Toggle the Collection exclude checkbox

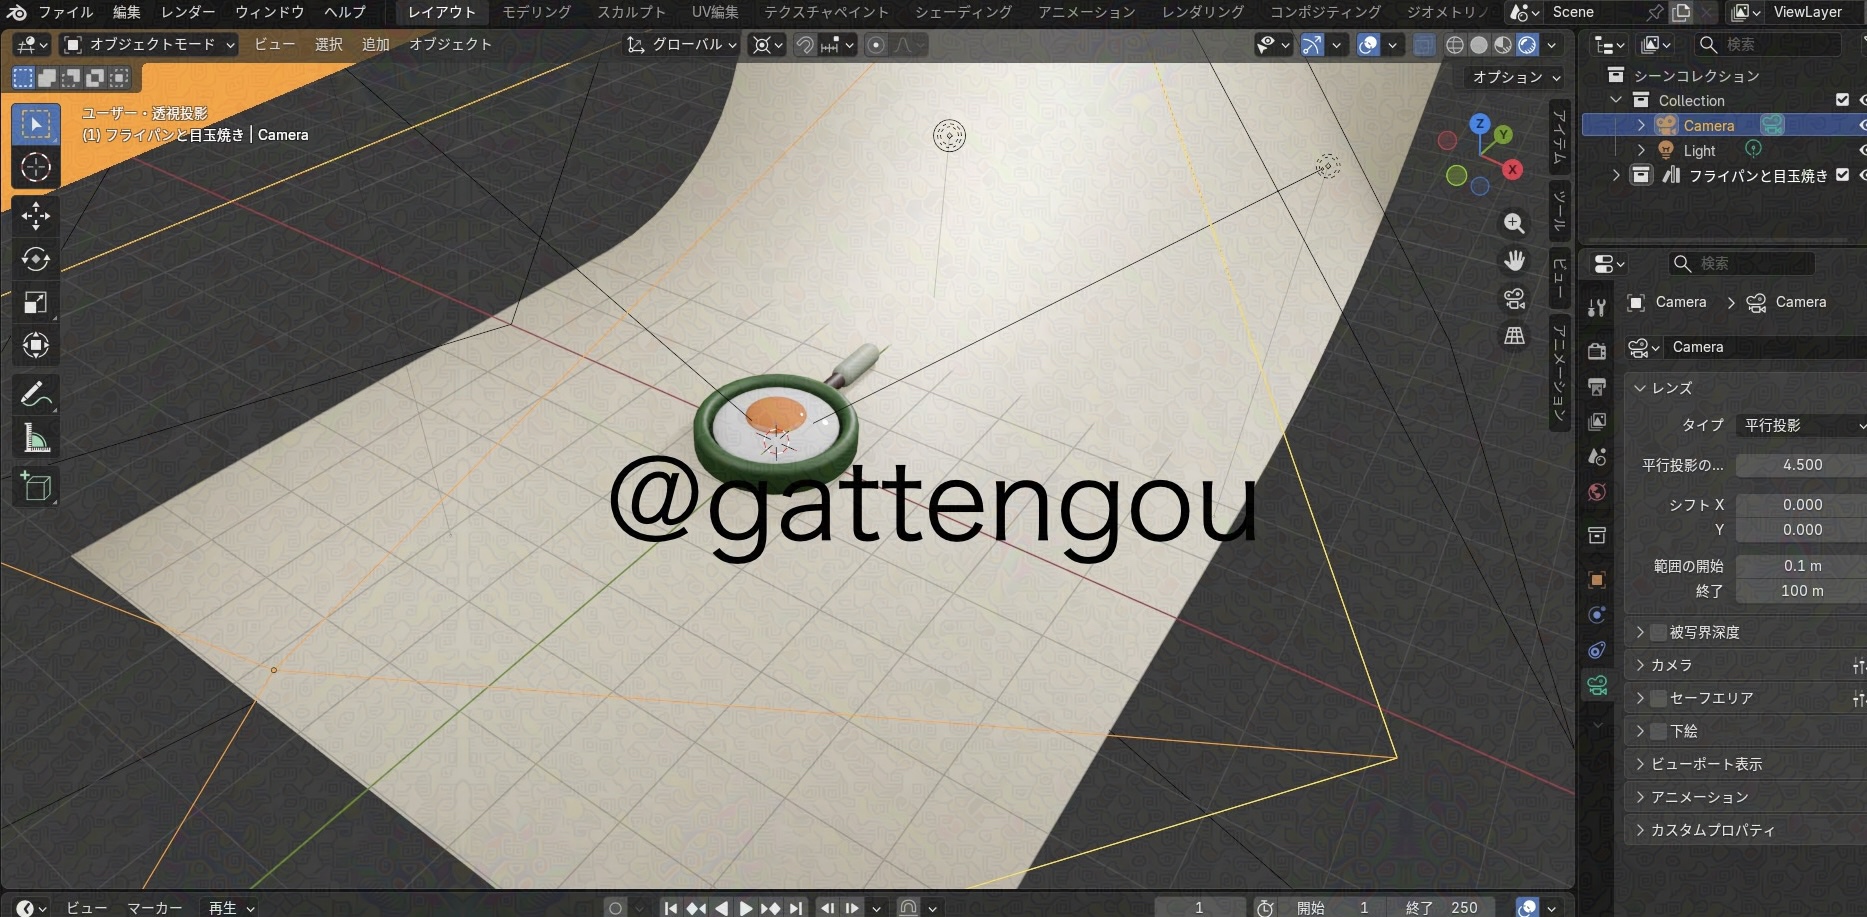click(x=1842, y=100)
